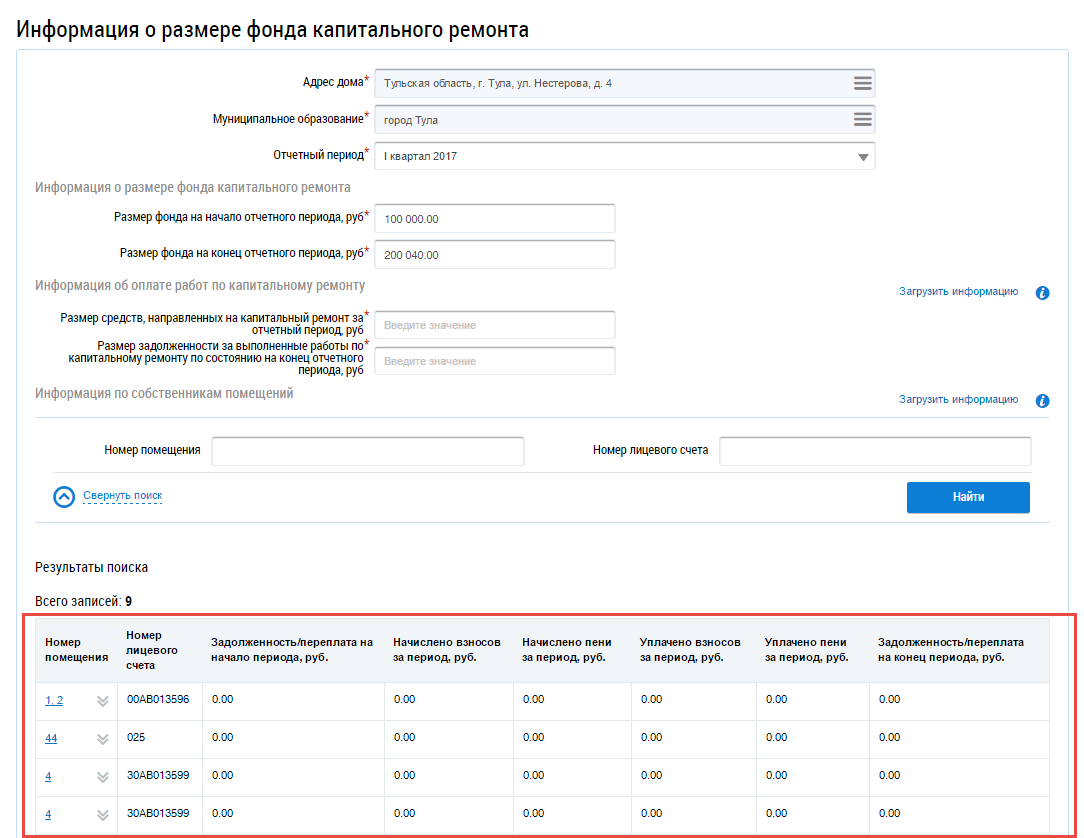
Task: Click the Результаты поиска heading
Action: (x=91, y=568)
